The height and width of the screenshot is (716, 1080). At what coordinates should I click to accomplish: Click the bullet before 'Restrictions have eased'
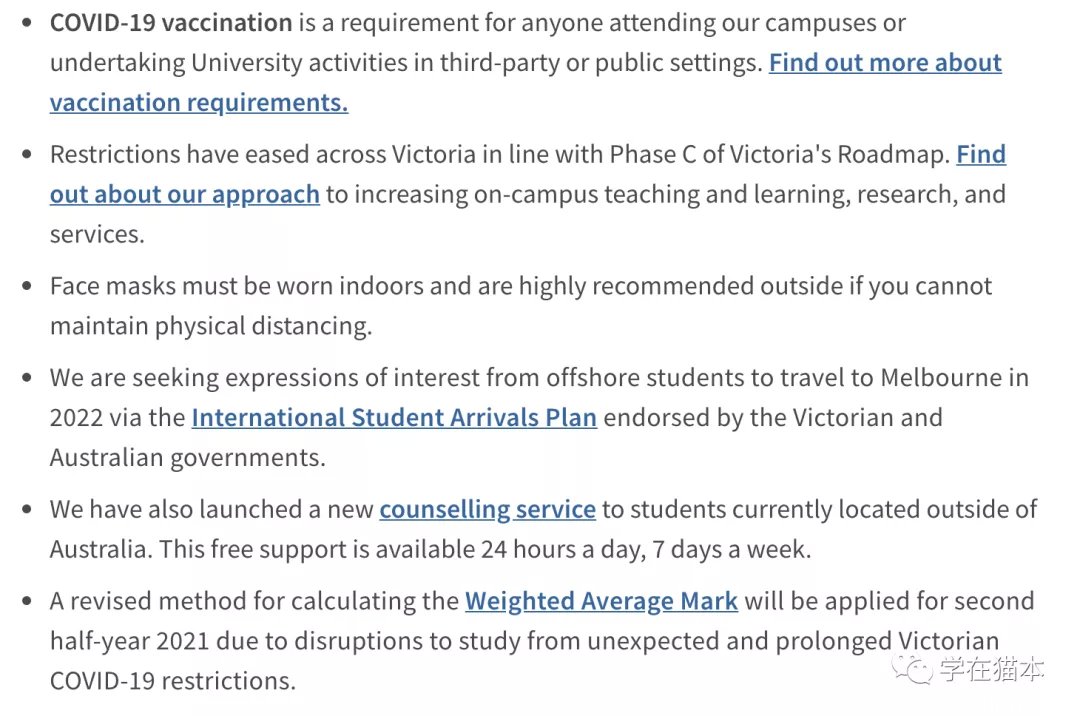click(27, 154)
